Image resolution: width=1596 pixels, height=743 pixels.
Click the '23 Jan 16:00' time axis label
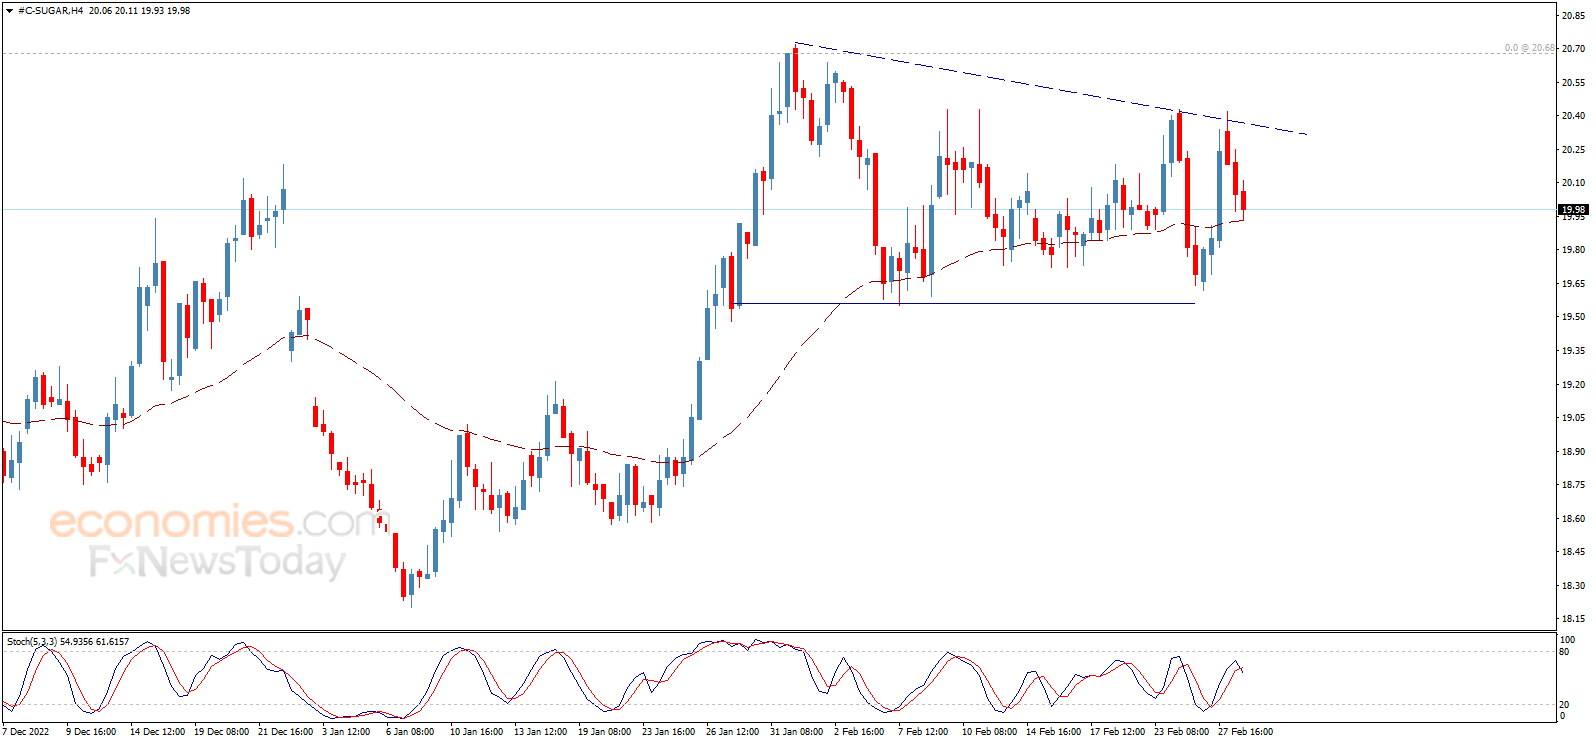pos(669,732)
